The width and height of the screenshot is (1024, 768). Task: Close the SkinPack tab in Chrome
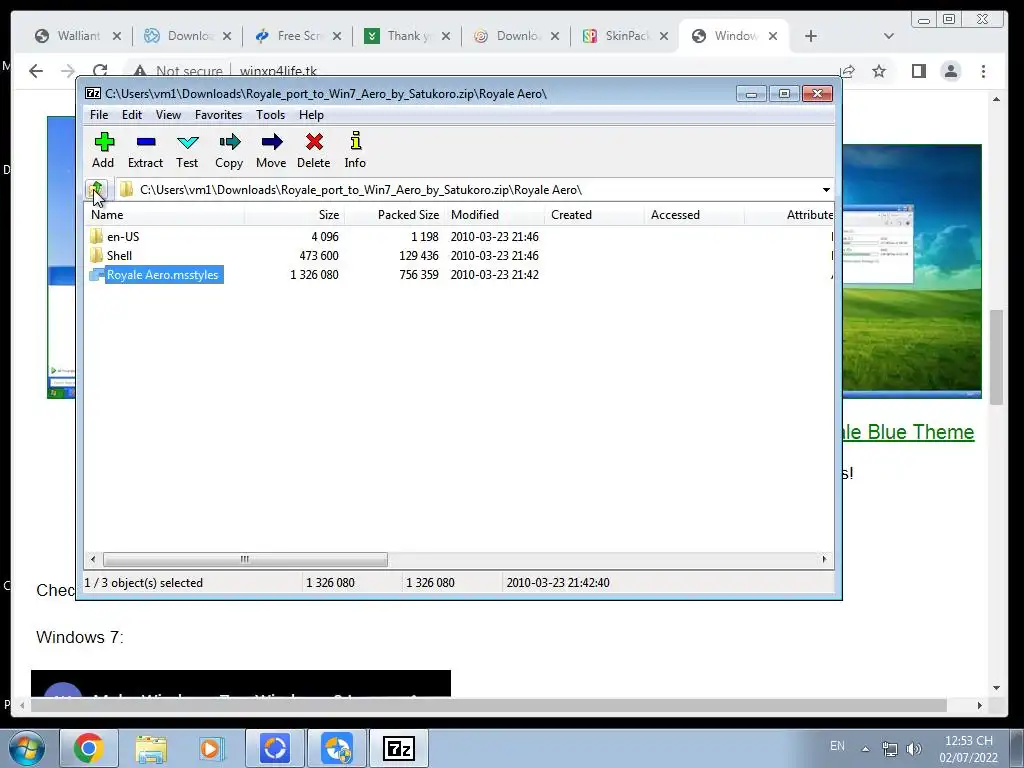point(664,36)
